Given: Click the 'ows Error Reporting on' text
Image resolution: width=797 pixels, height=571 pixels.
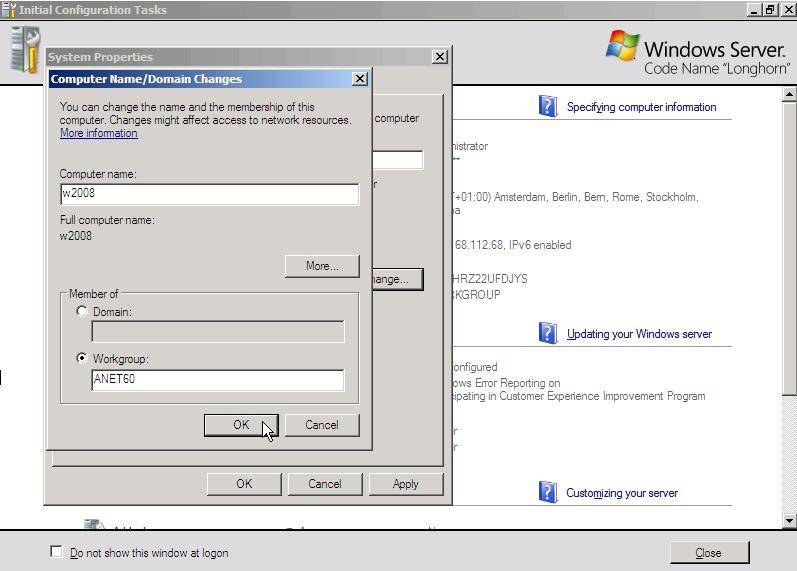Looking at the screenshot, I should tap(506, 383).
